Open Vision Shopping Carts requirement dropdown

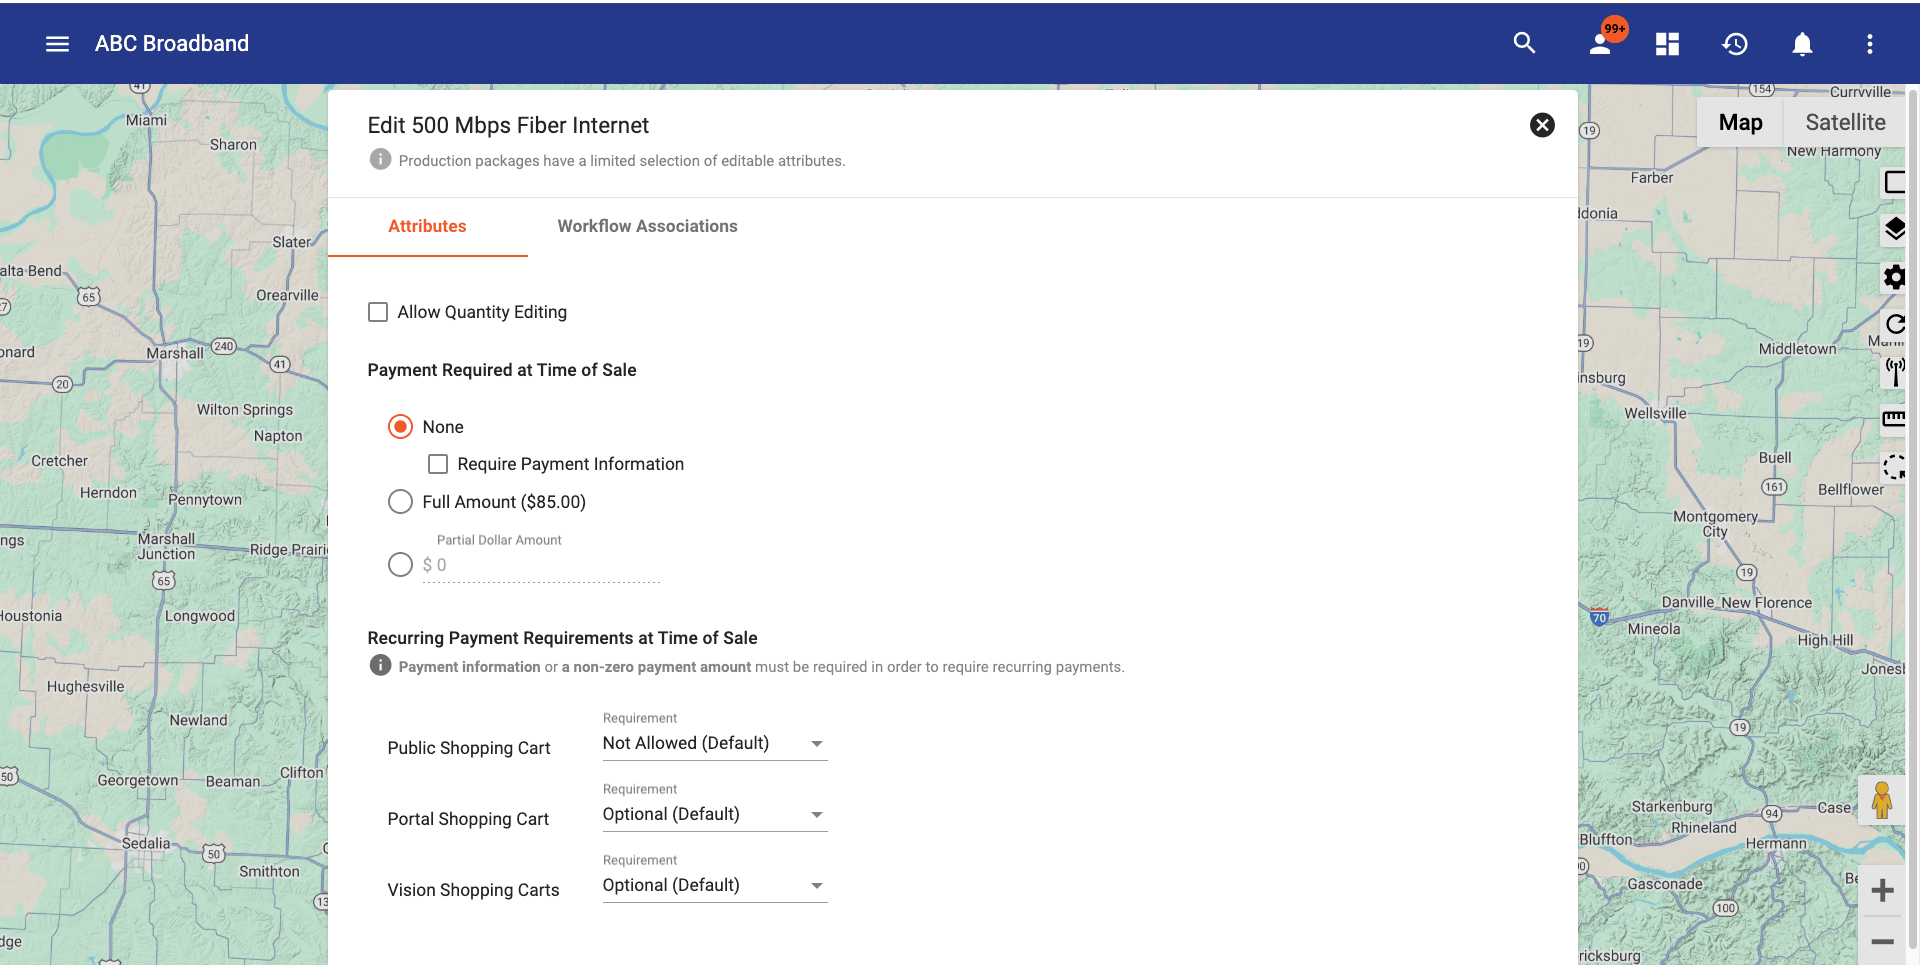(715, 885)
